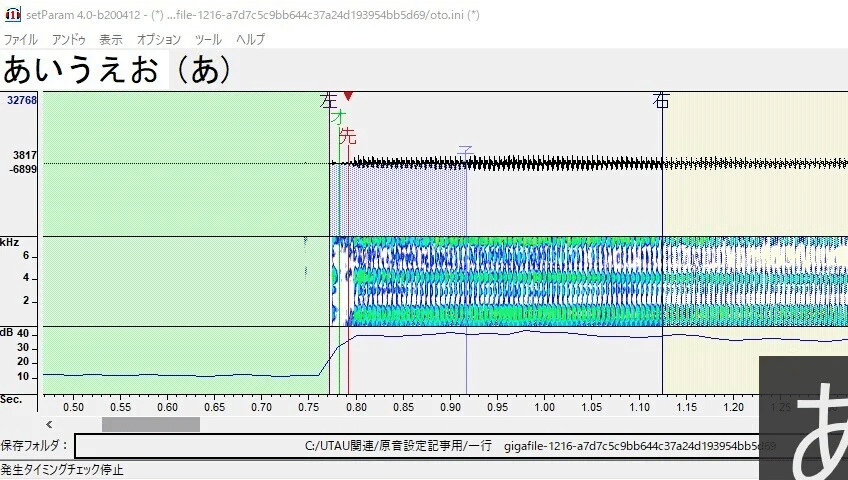Click the 1.20 second mark on time ruler
Image resolution: width=848 pixels, height=480 pixels.
click(733, 408)
